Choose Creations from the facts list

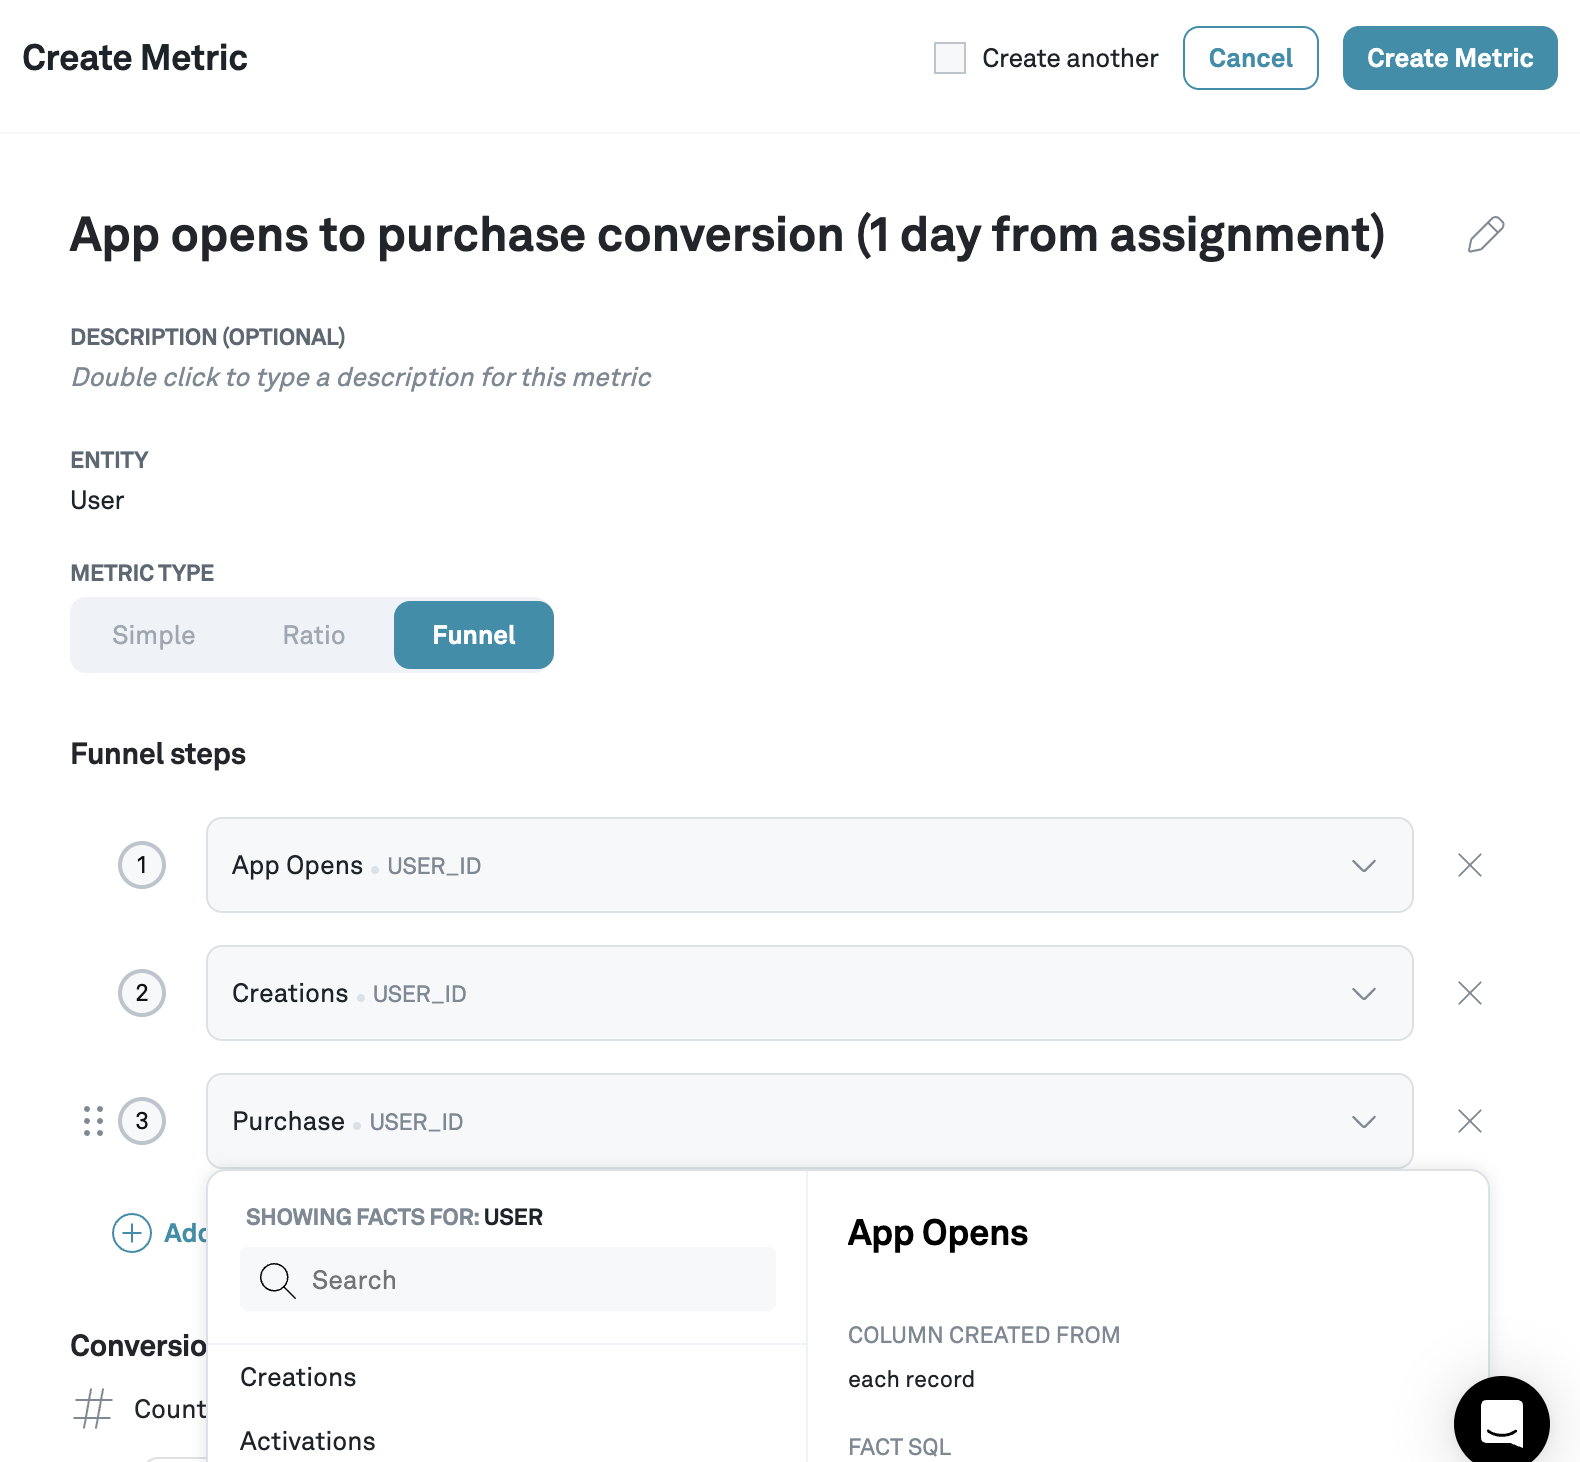coord(298,1377)
